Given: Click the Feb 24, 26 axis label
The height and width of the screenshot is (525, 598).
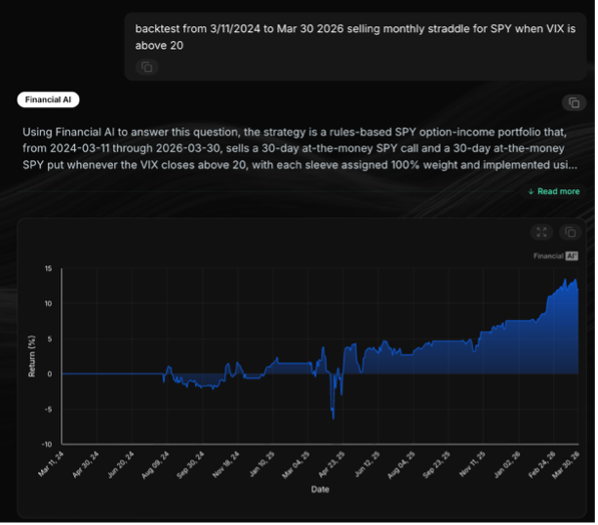Looking at the screenshot, I should [x=542, y=464].
